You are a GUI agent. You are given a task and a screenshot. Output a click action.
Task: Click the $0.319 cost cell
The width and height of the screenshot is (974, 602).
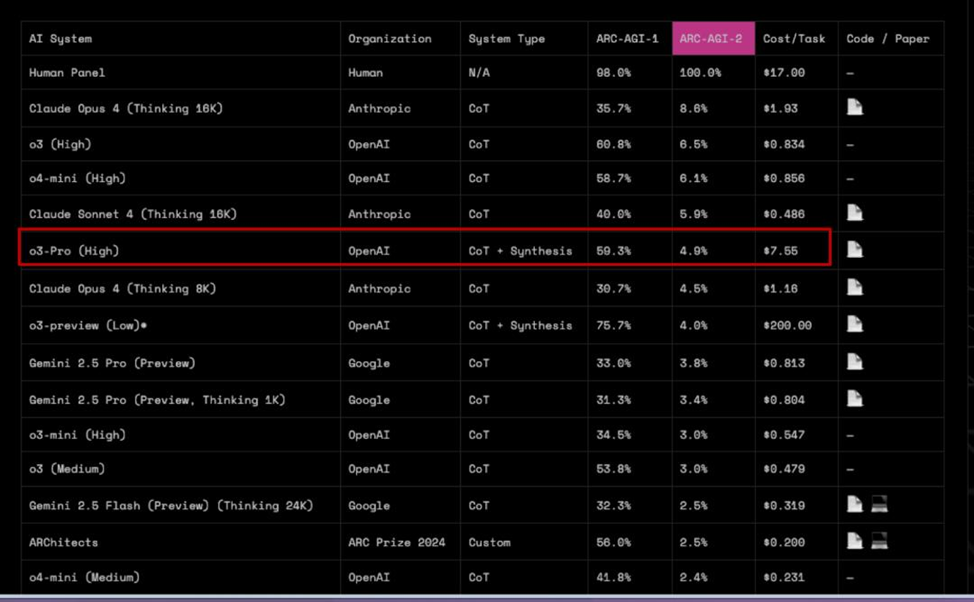(784, 505)
